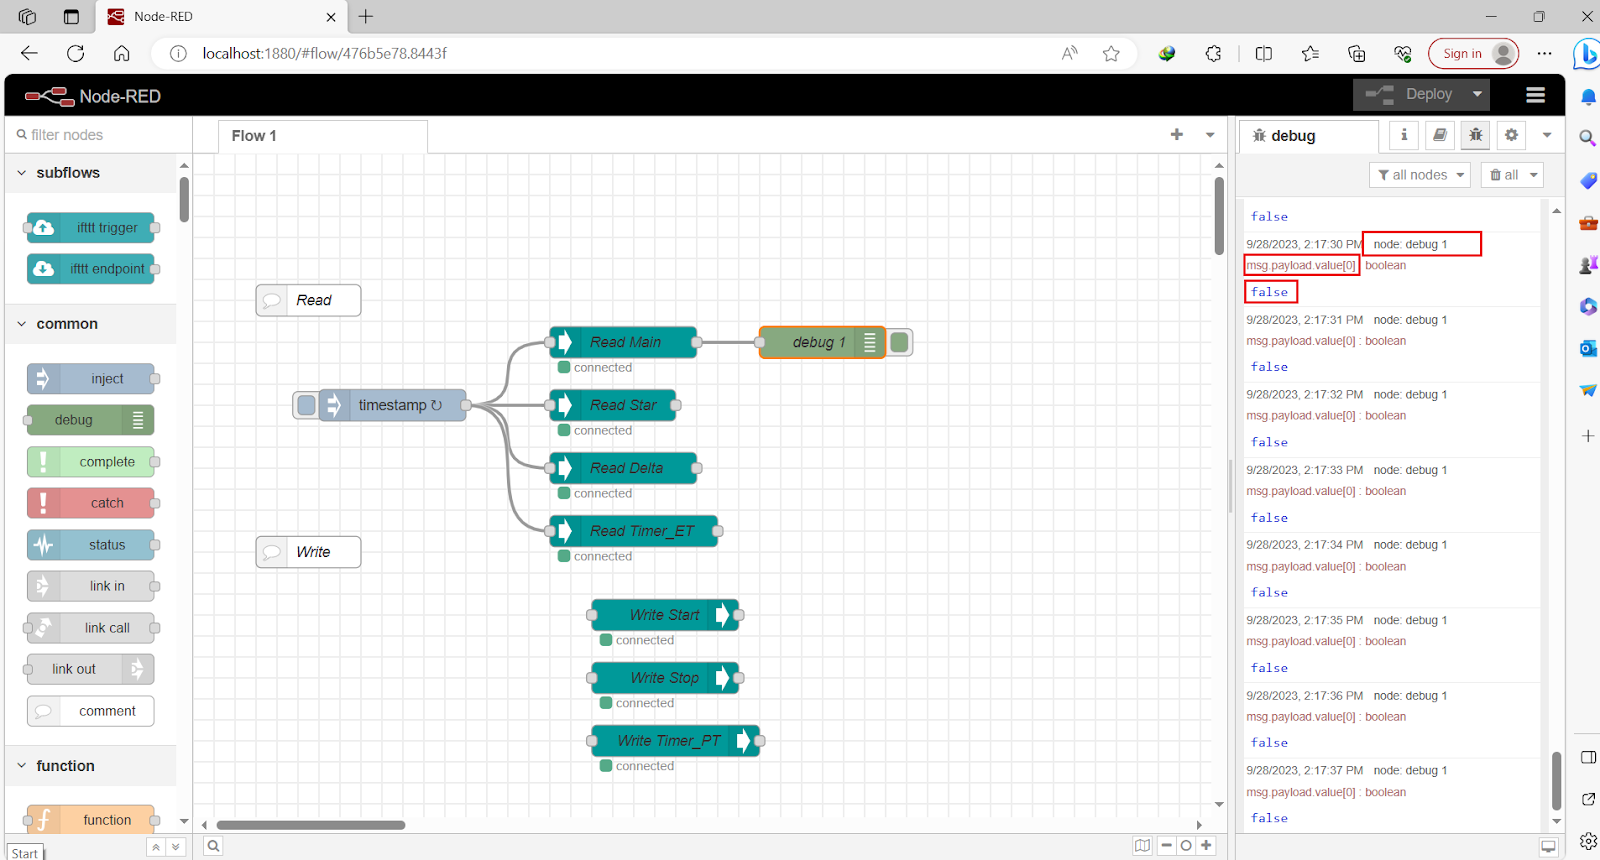Select the Read comment node
Image resolution: width=1600 pixels, height=860 pixels.
tap(308, 300)
